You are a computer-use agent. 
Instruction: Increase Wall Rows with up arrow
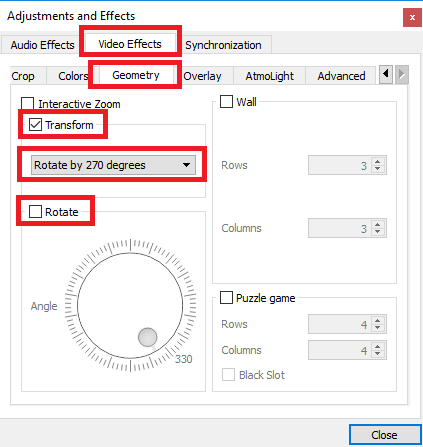378,162
